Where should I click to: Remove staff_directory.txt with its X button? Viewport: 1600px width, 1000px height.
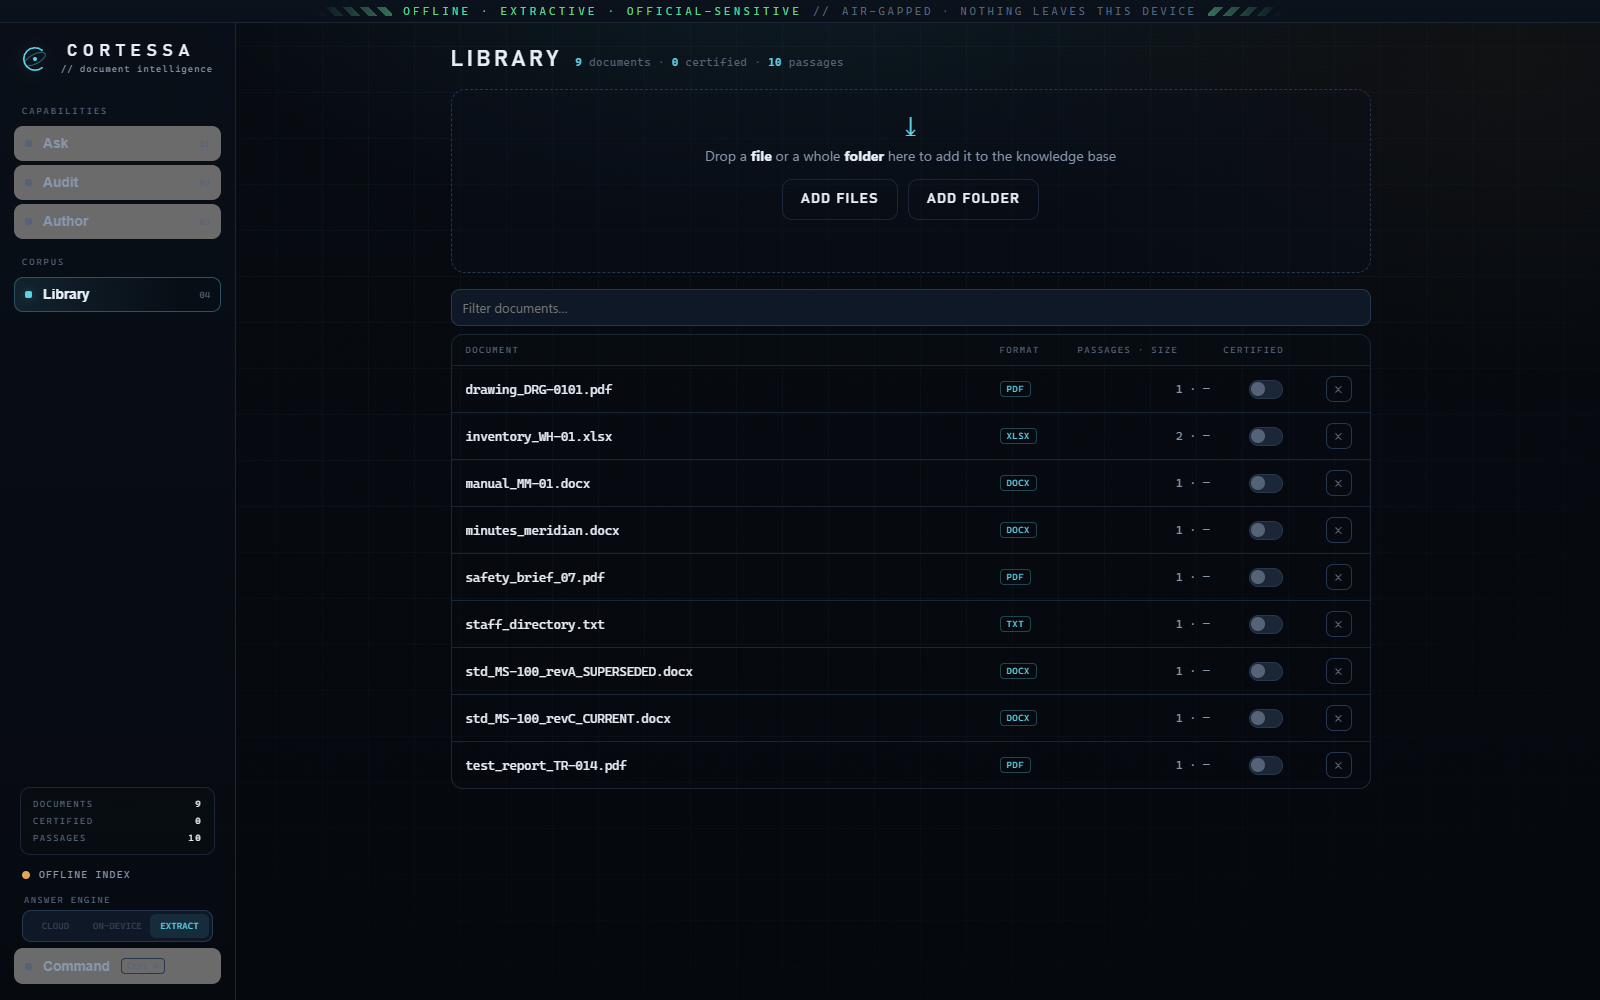[1338, 624]
